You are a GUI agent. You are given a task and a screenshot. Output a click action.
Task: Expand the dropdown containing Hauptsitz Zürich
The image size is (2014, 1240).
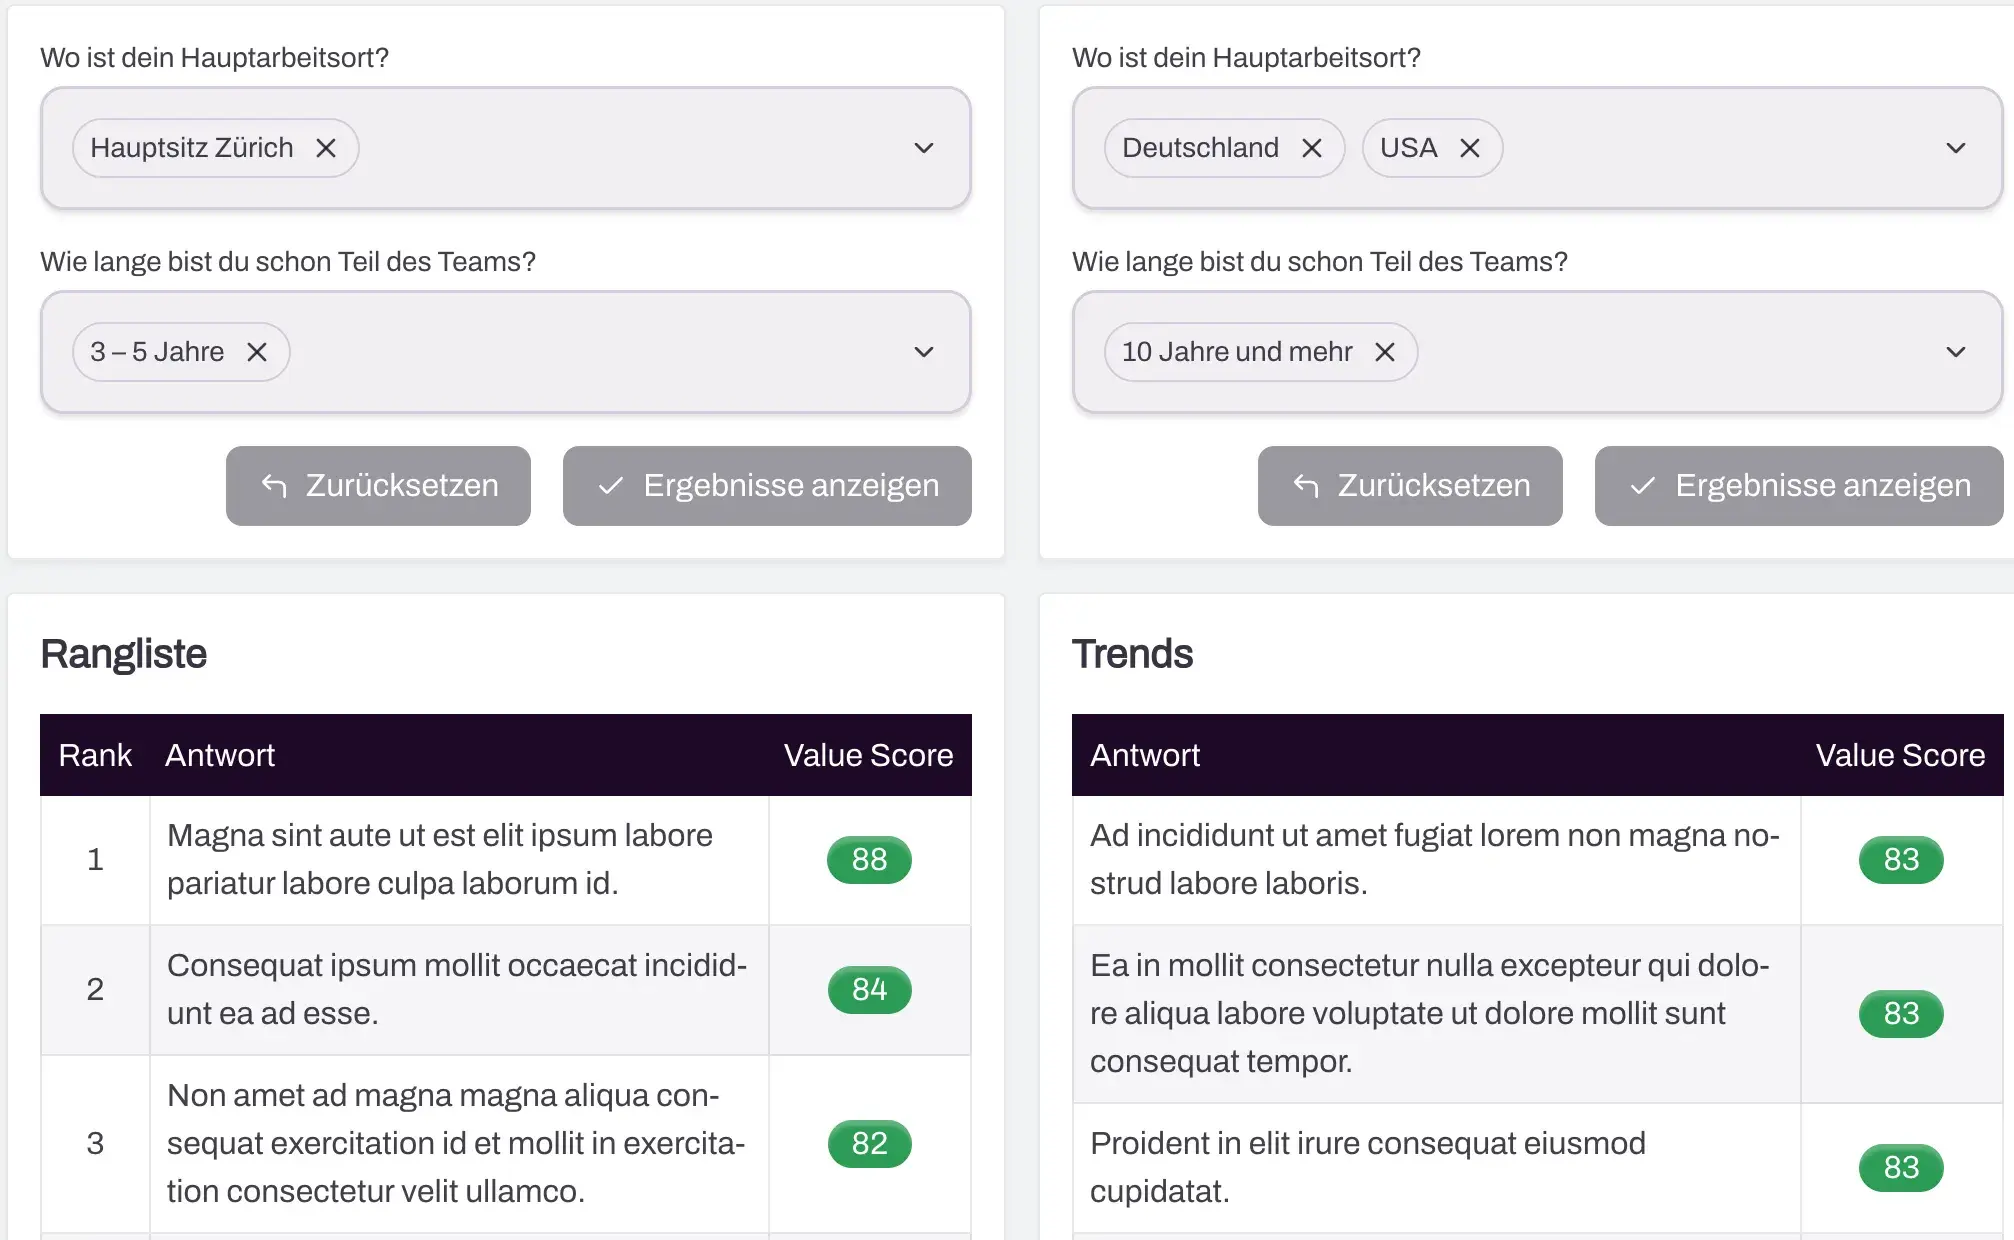point(924,148)
